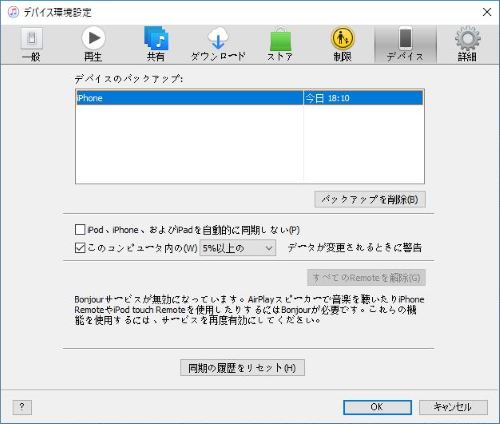Click the キャンセル button
500x424 pixels.
click(453, 407)
